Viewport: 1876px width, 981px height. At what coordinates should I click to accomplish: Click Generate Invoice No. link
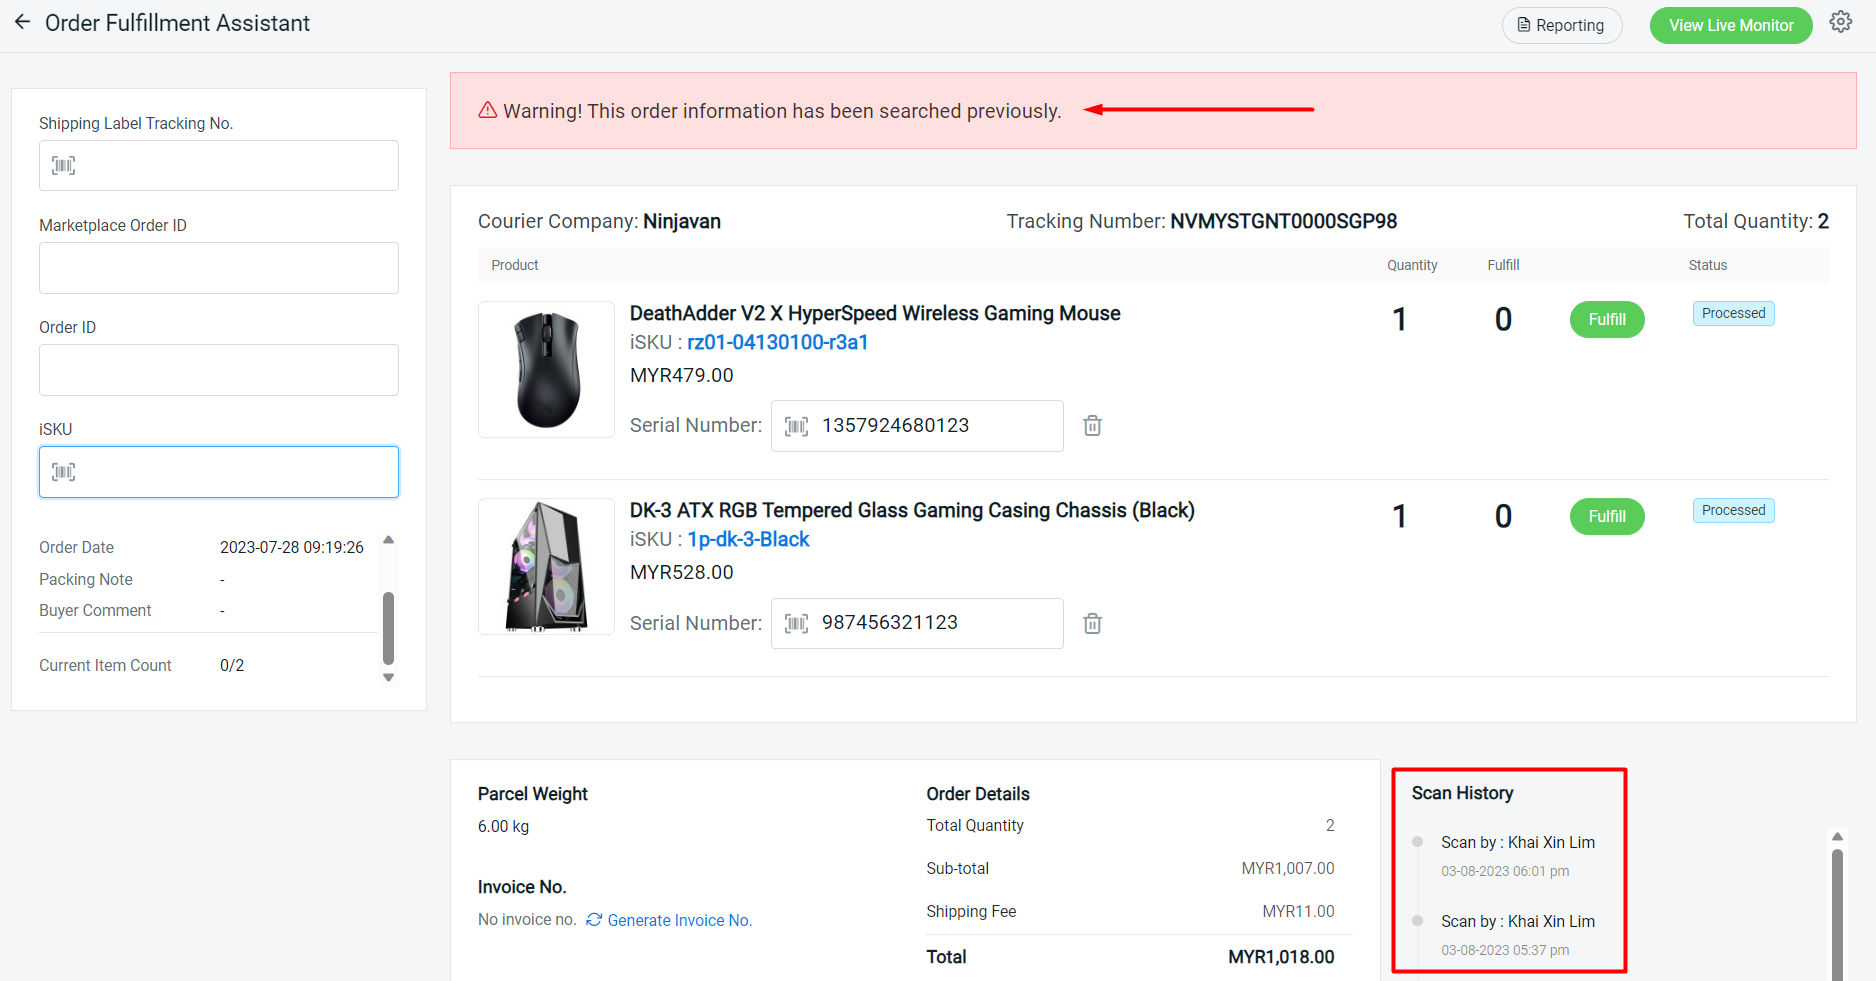[x=679, y=921]
